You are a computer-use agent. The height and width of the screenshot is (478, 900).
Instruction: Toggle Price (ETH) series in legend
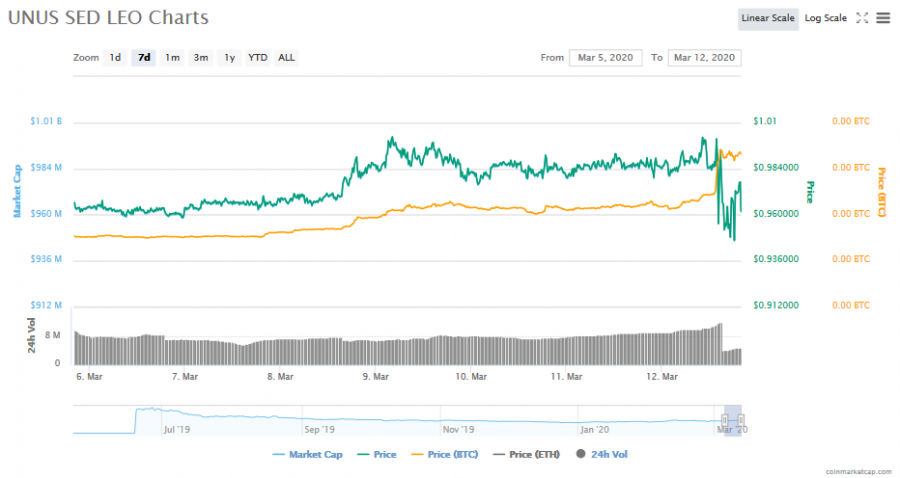(x=526, y=454)
